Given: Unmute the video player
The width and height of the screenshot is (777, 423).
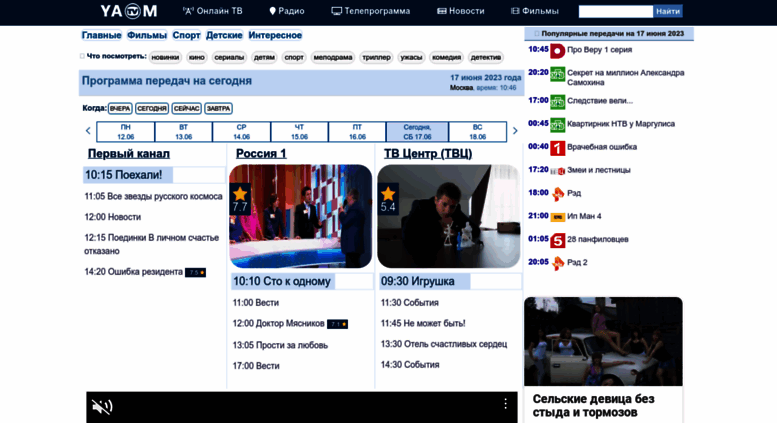Looking at the screenshot, I should pos(102,407).
